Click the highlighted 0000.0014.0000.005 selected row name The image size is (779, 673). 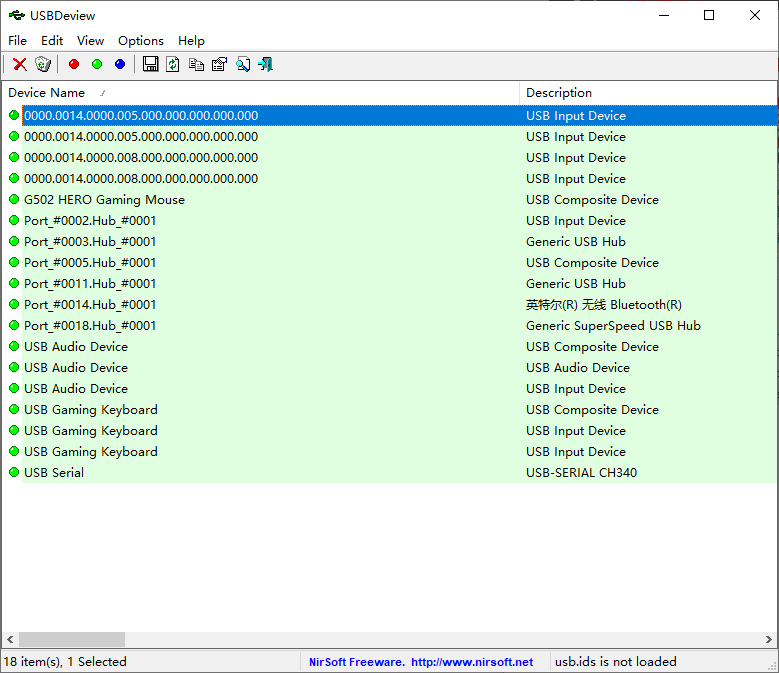coord(141,115)
